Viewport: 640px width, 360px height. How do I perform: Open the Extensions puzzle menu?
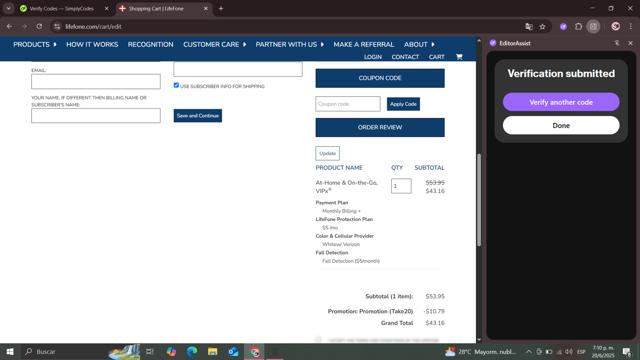click(578, 27)
